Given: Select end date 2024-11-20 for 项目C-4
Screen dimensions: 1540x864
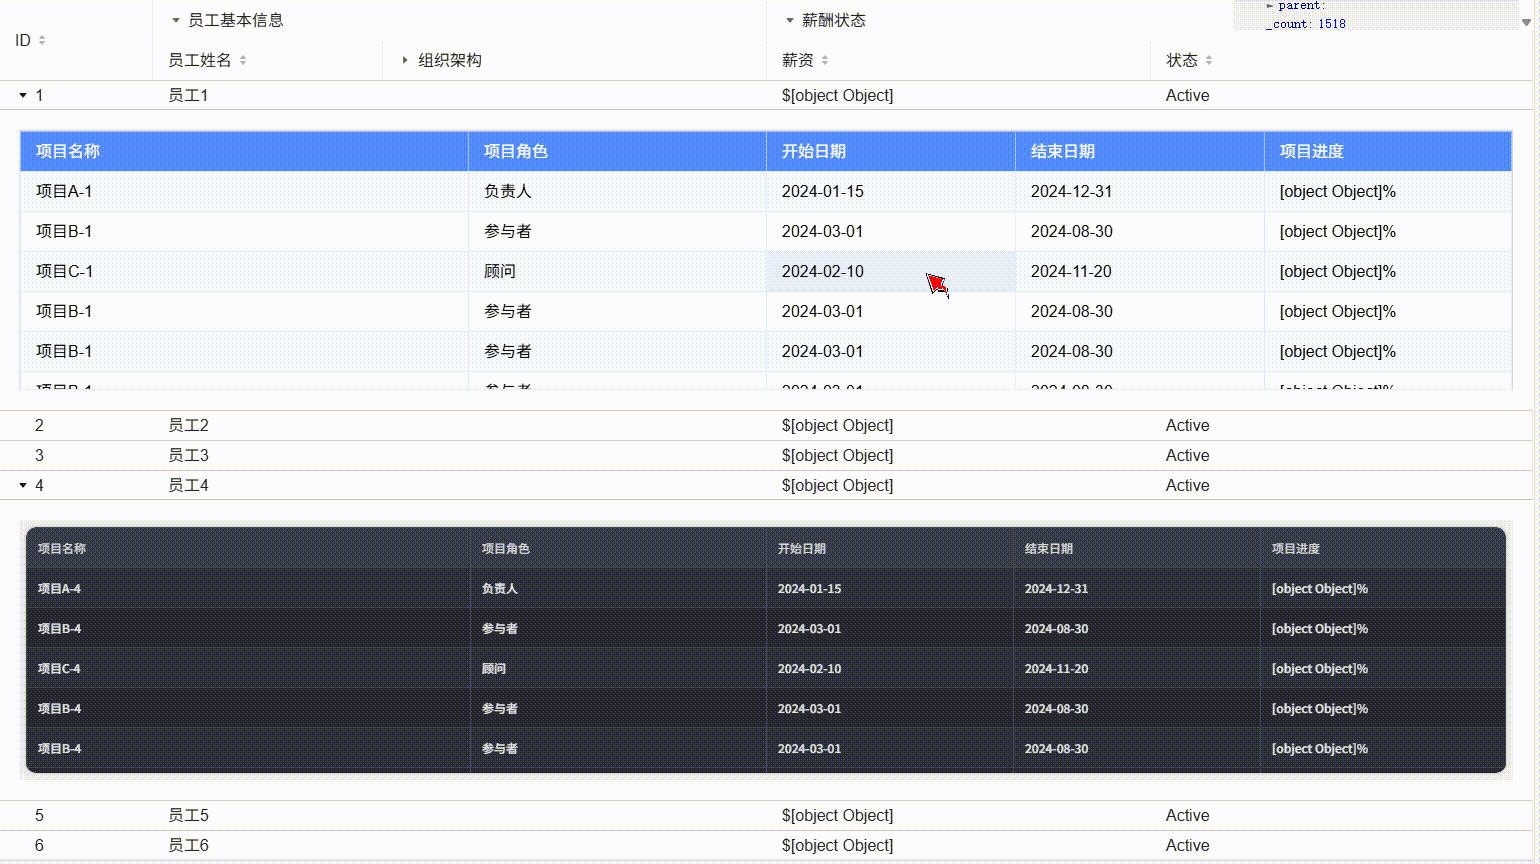Looking at the screenshot, I should 1137,668.
